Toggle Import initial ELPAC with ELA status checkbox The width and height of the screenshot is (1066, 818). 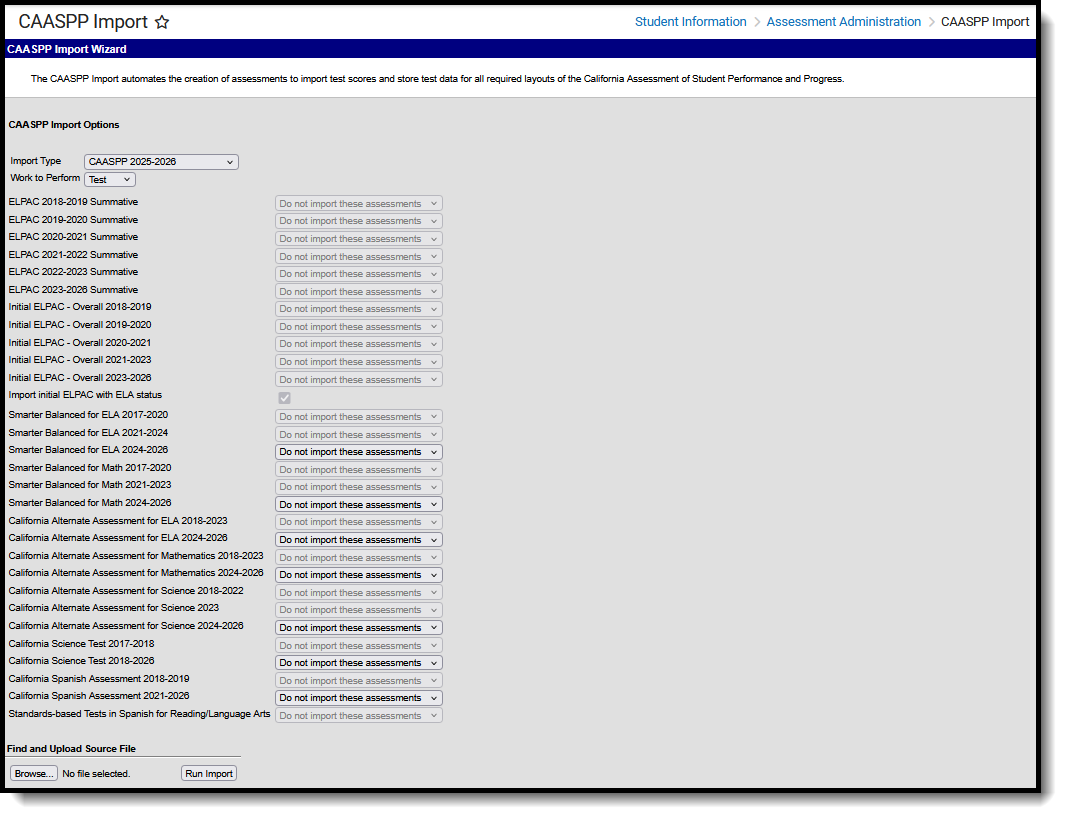click(284, 398)
